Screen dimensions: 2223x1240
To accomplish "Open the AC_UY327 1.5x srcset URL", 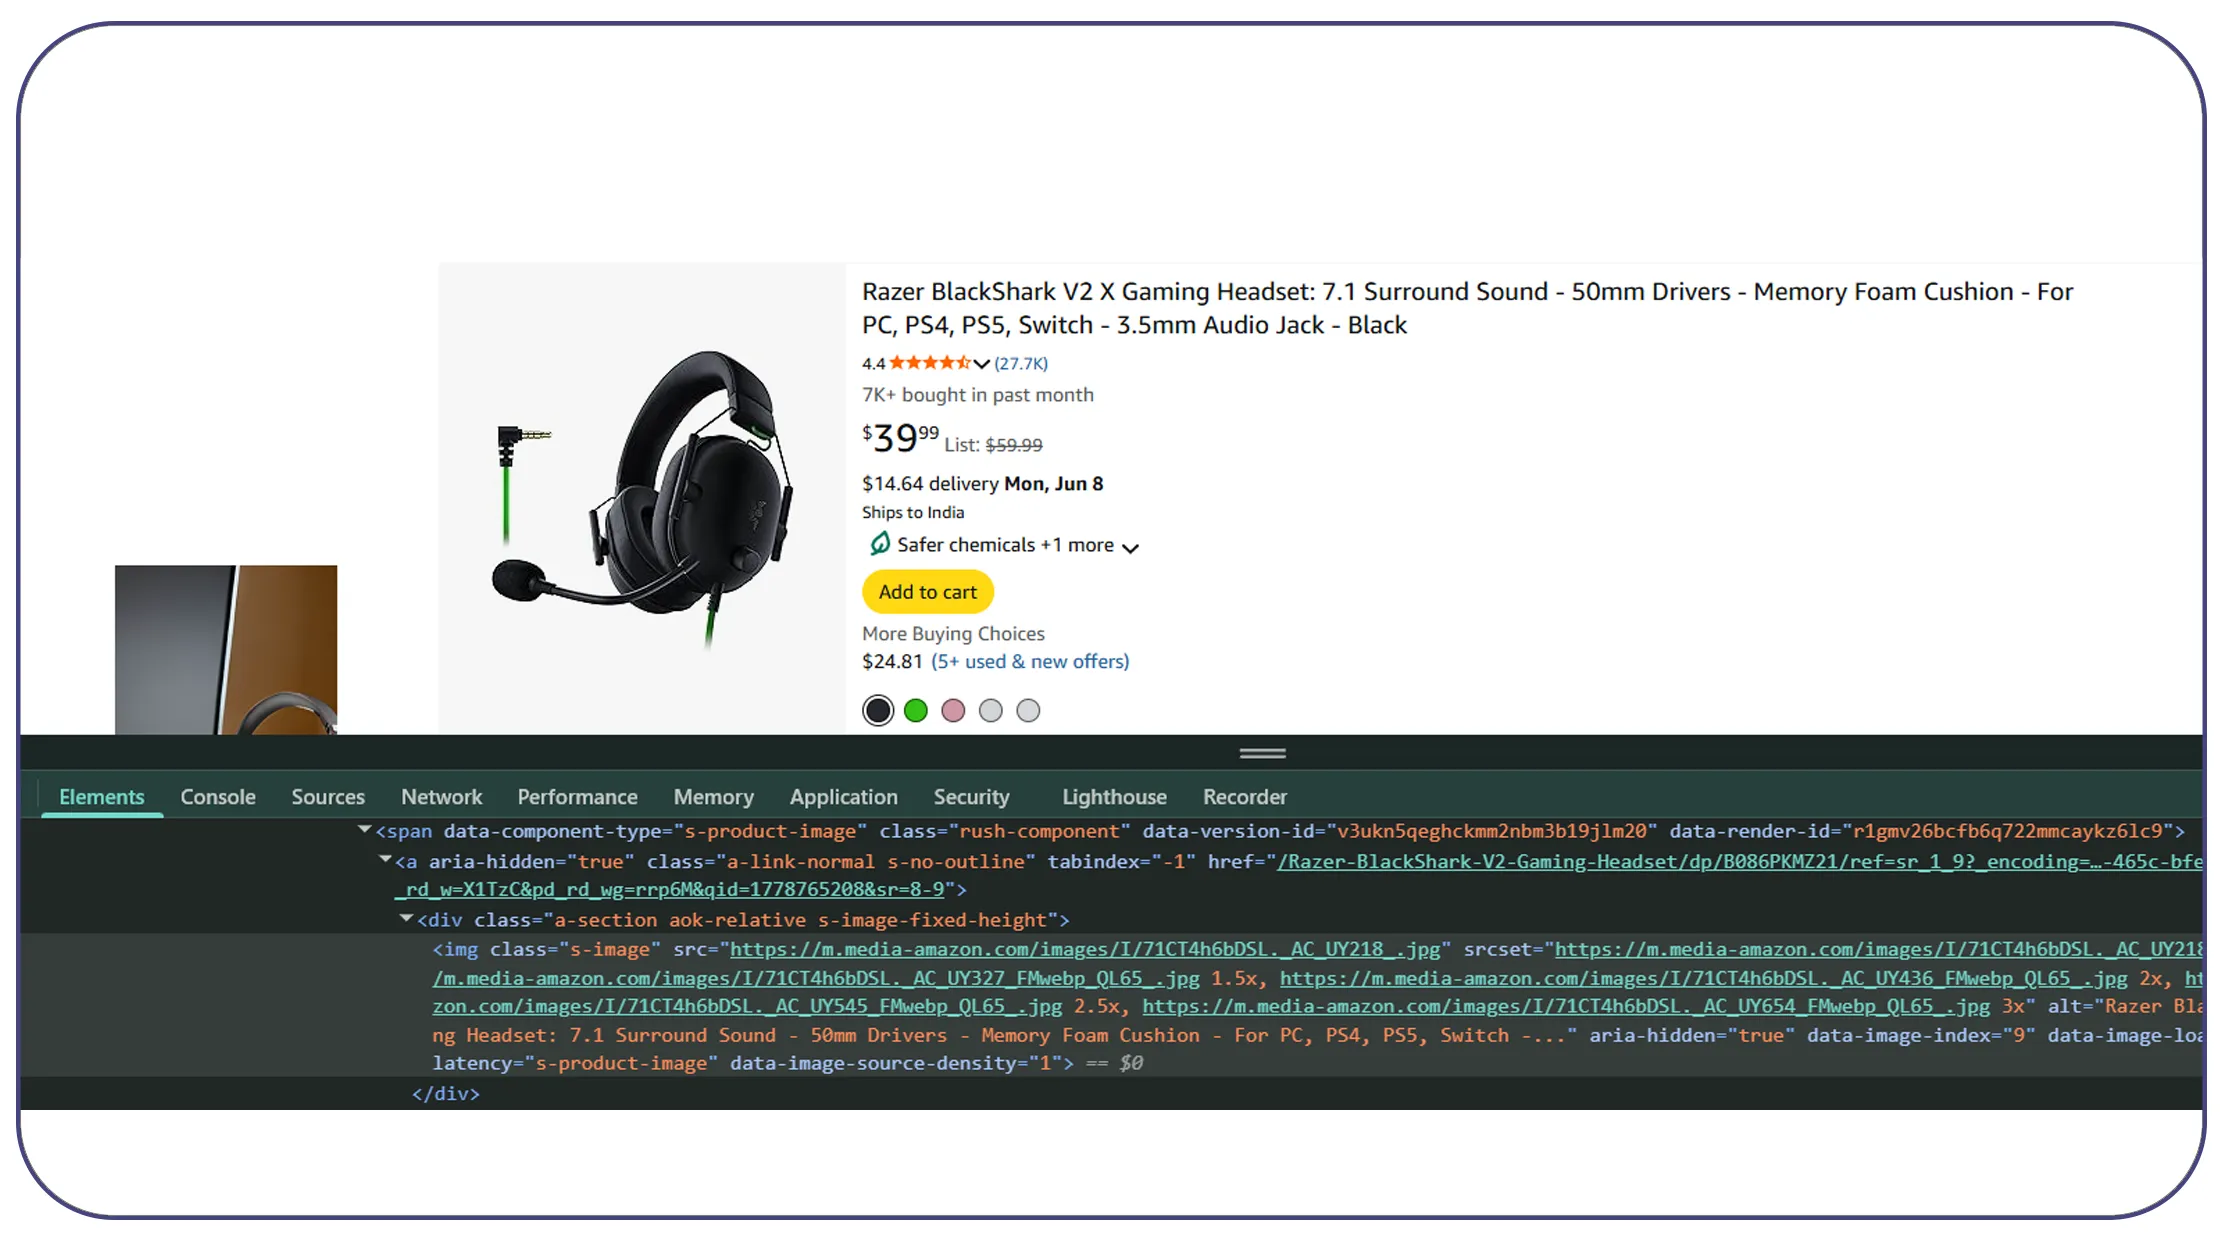I will point(815,978).
